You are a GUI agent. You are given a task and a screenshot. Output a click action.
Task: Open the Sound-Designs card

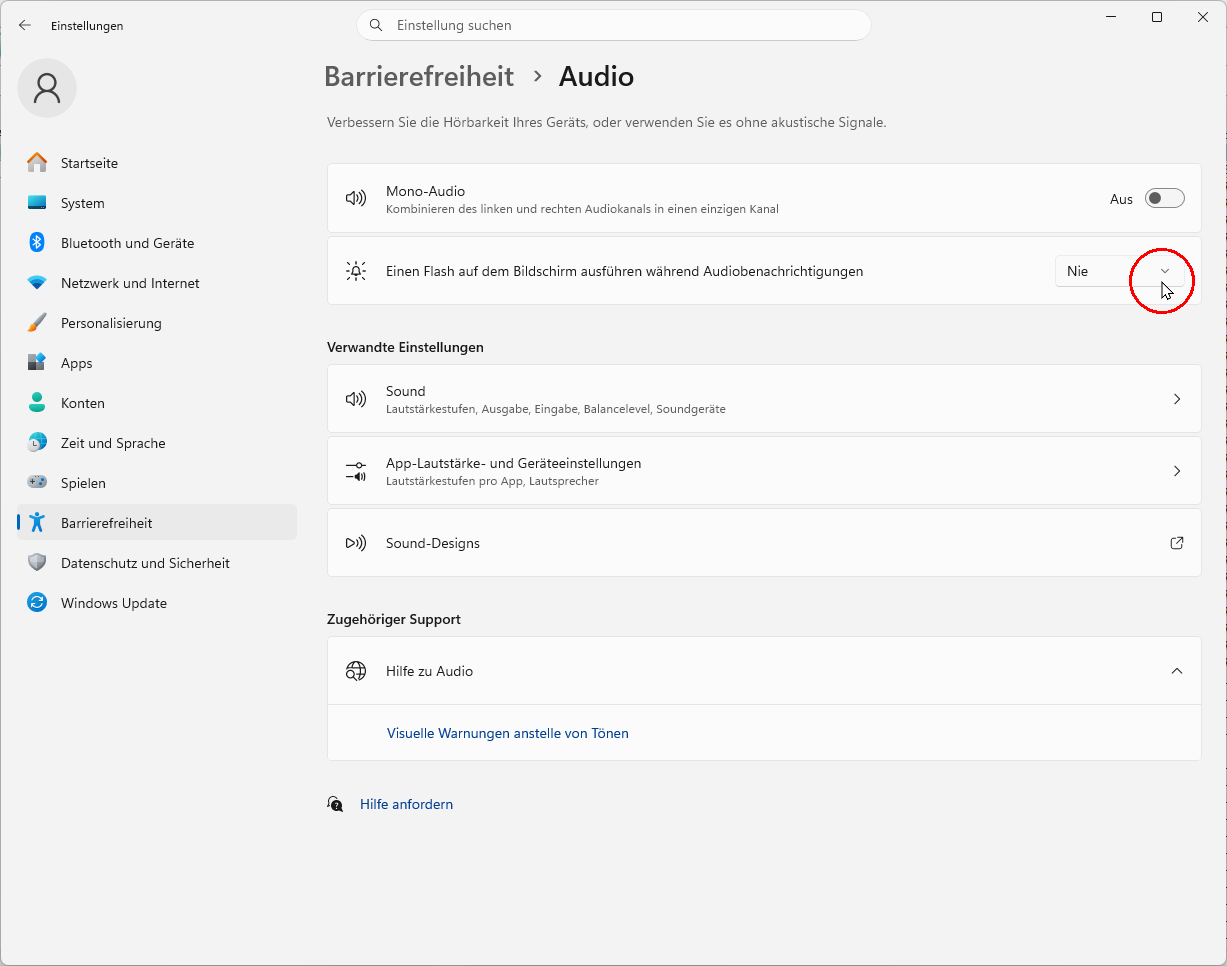point(764,543)
